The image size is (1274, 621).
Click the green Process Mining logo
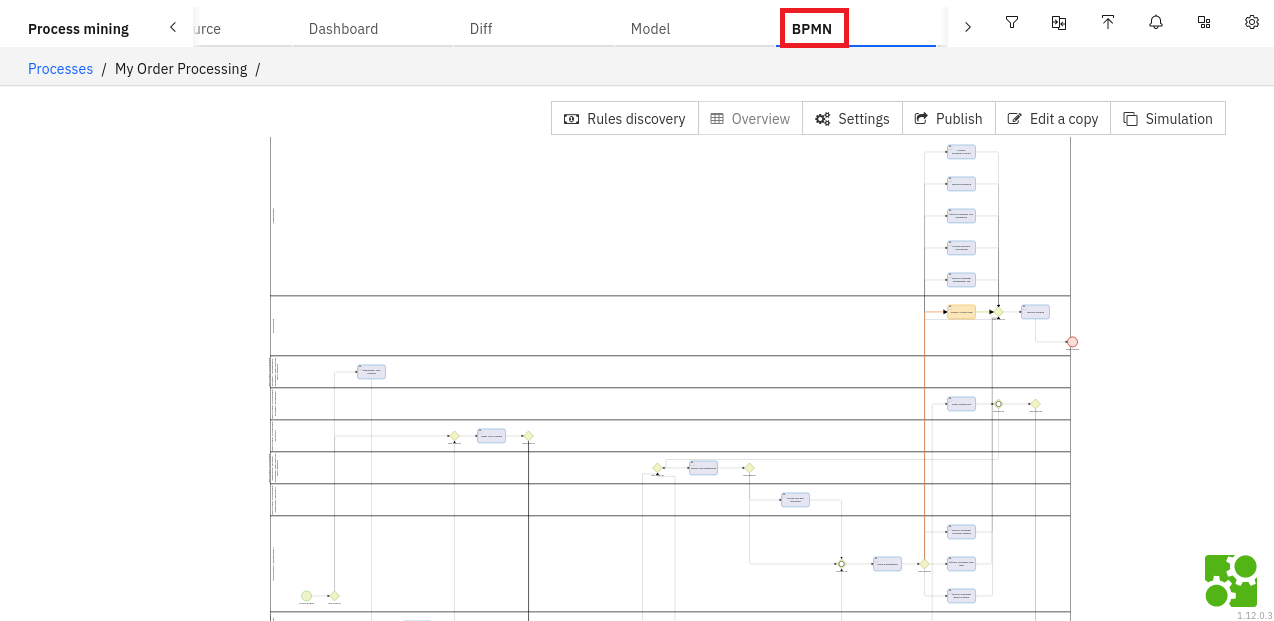[x=1230, y=580]
